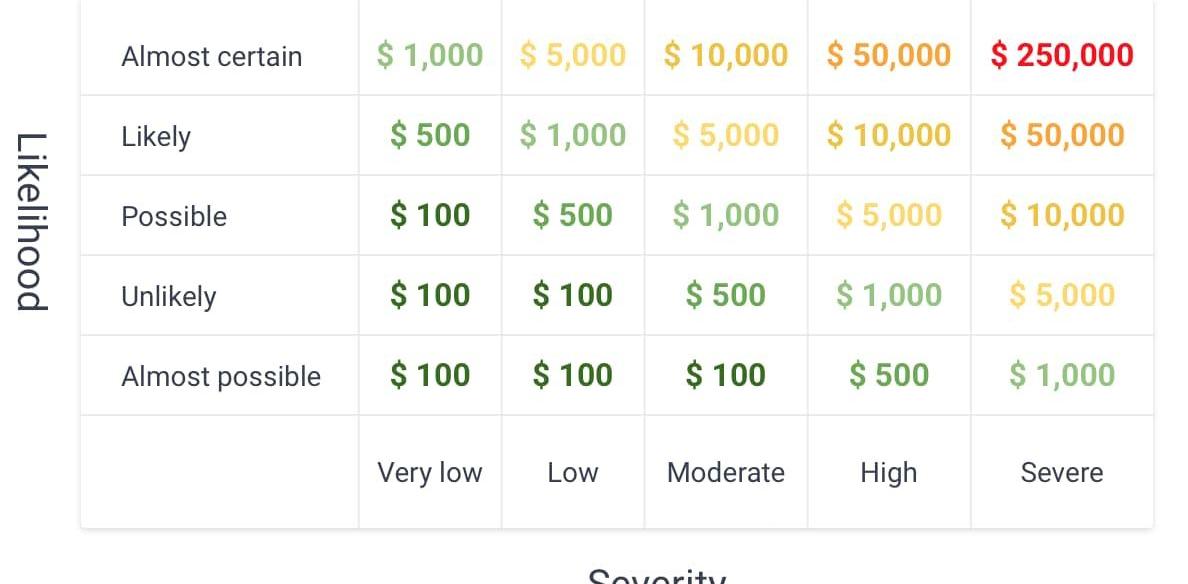Click the Moderate severity column label
The width and height of the screenshot is (1188, 584).
(x=725, y=472)
